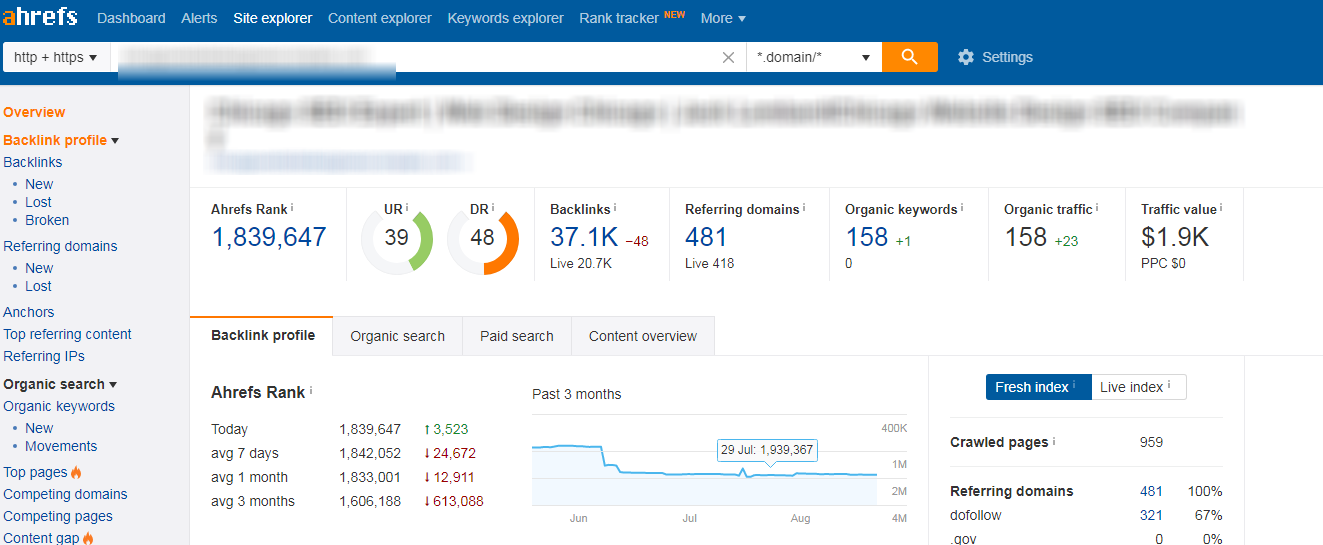Viewport: 1323px width, 545px height.
Task: Click info icon beside Crawled pages
Action: pos(1054,441)
